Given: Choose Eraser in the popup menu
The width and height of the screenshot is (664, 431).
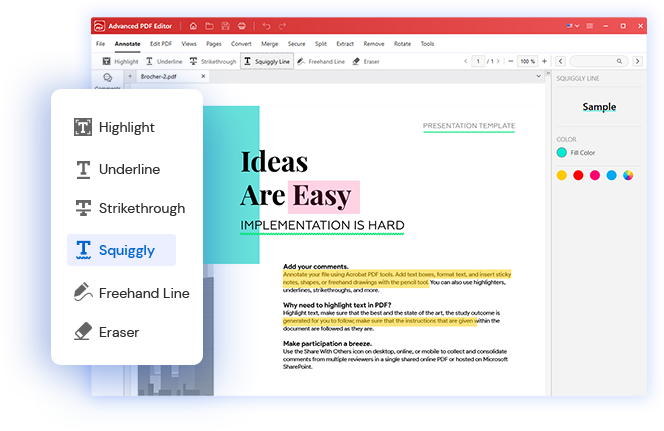Looking at the screenshot, I should [107, 332].
